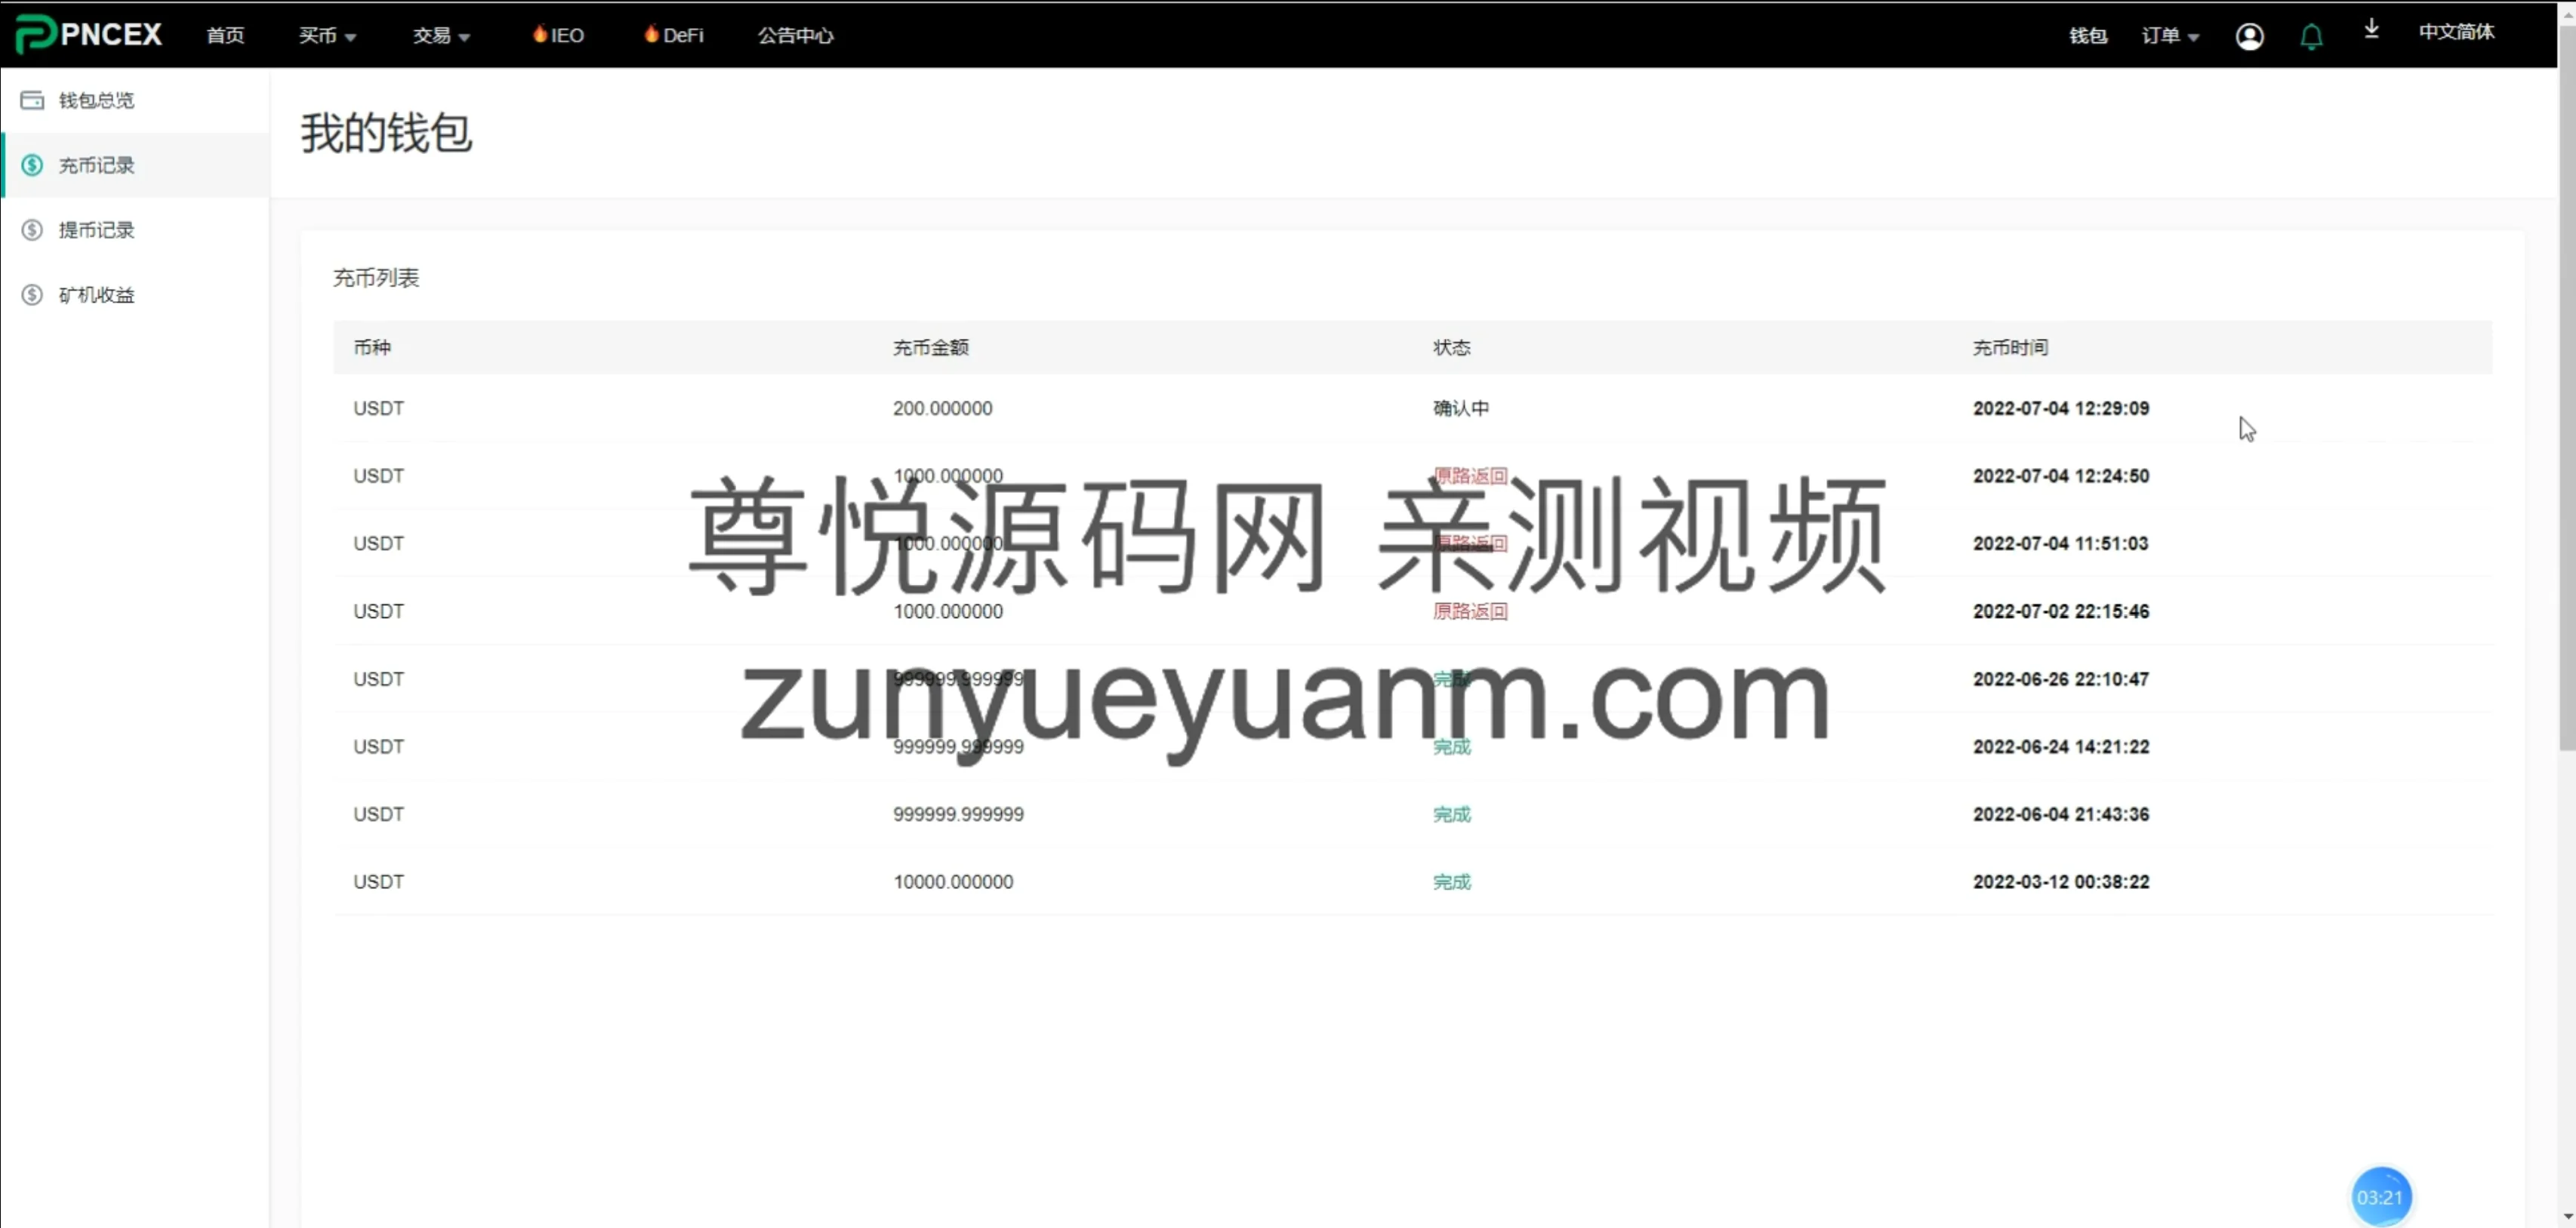Expand the 买币 dropdown menu

(327, 35)
